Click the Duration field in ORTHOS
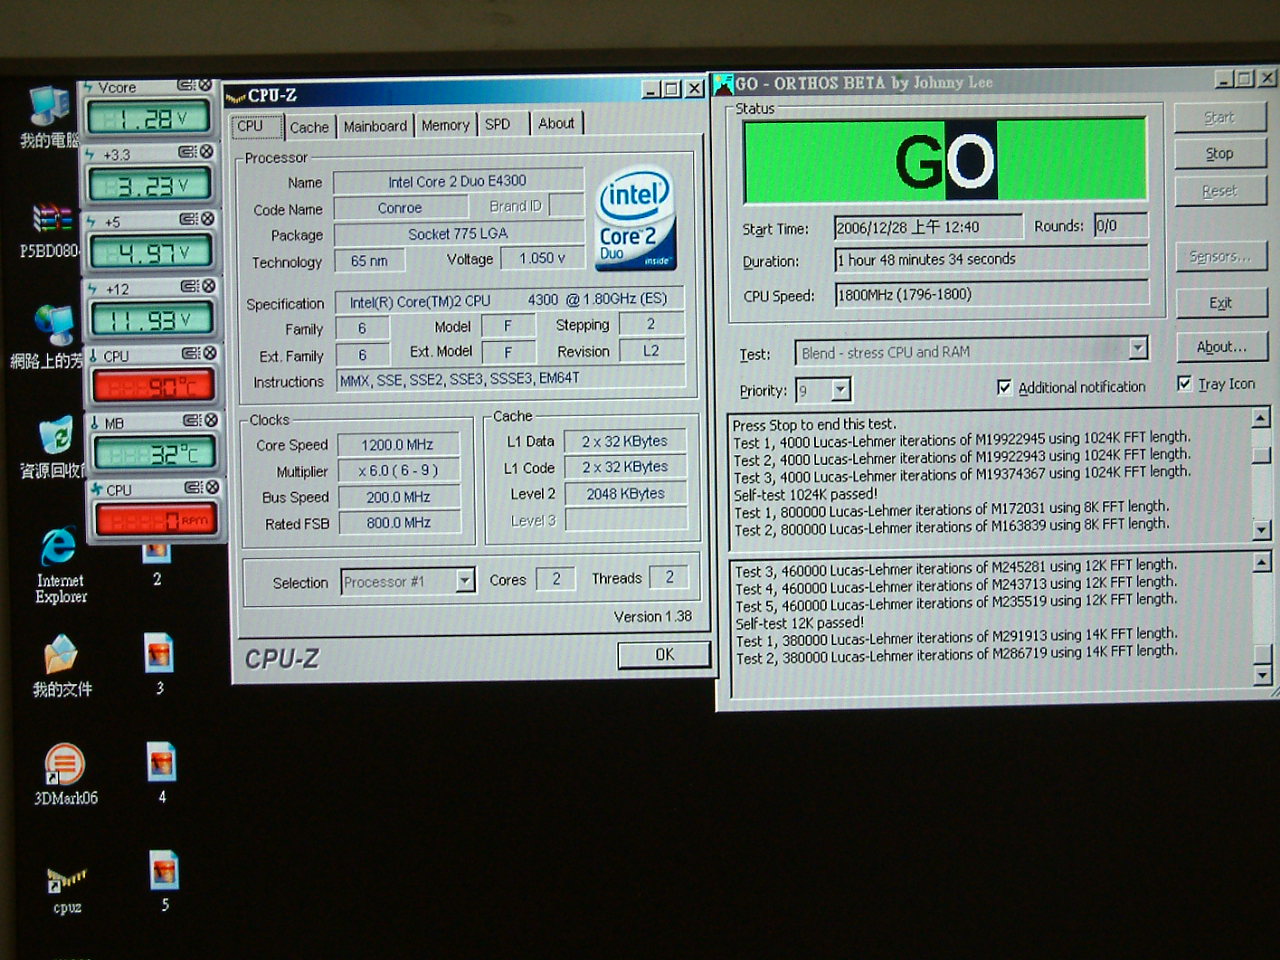 point(991,259)
